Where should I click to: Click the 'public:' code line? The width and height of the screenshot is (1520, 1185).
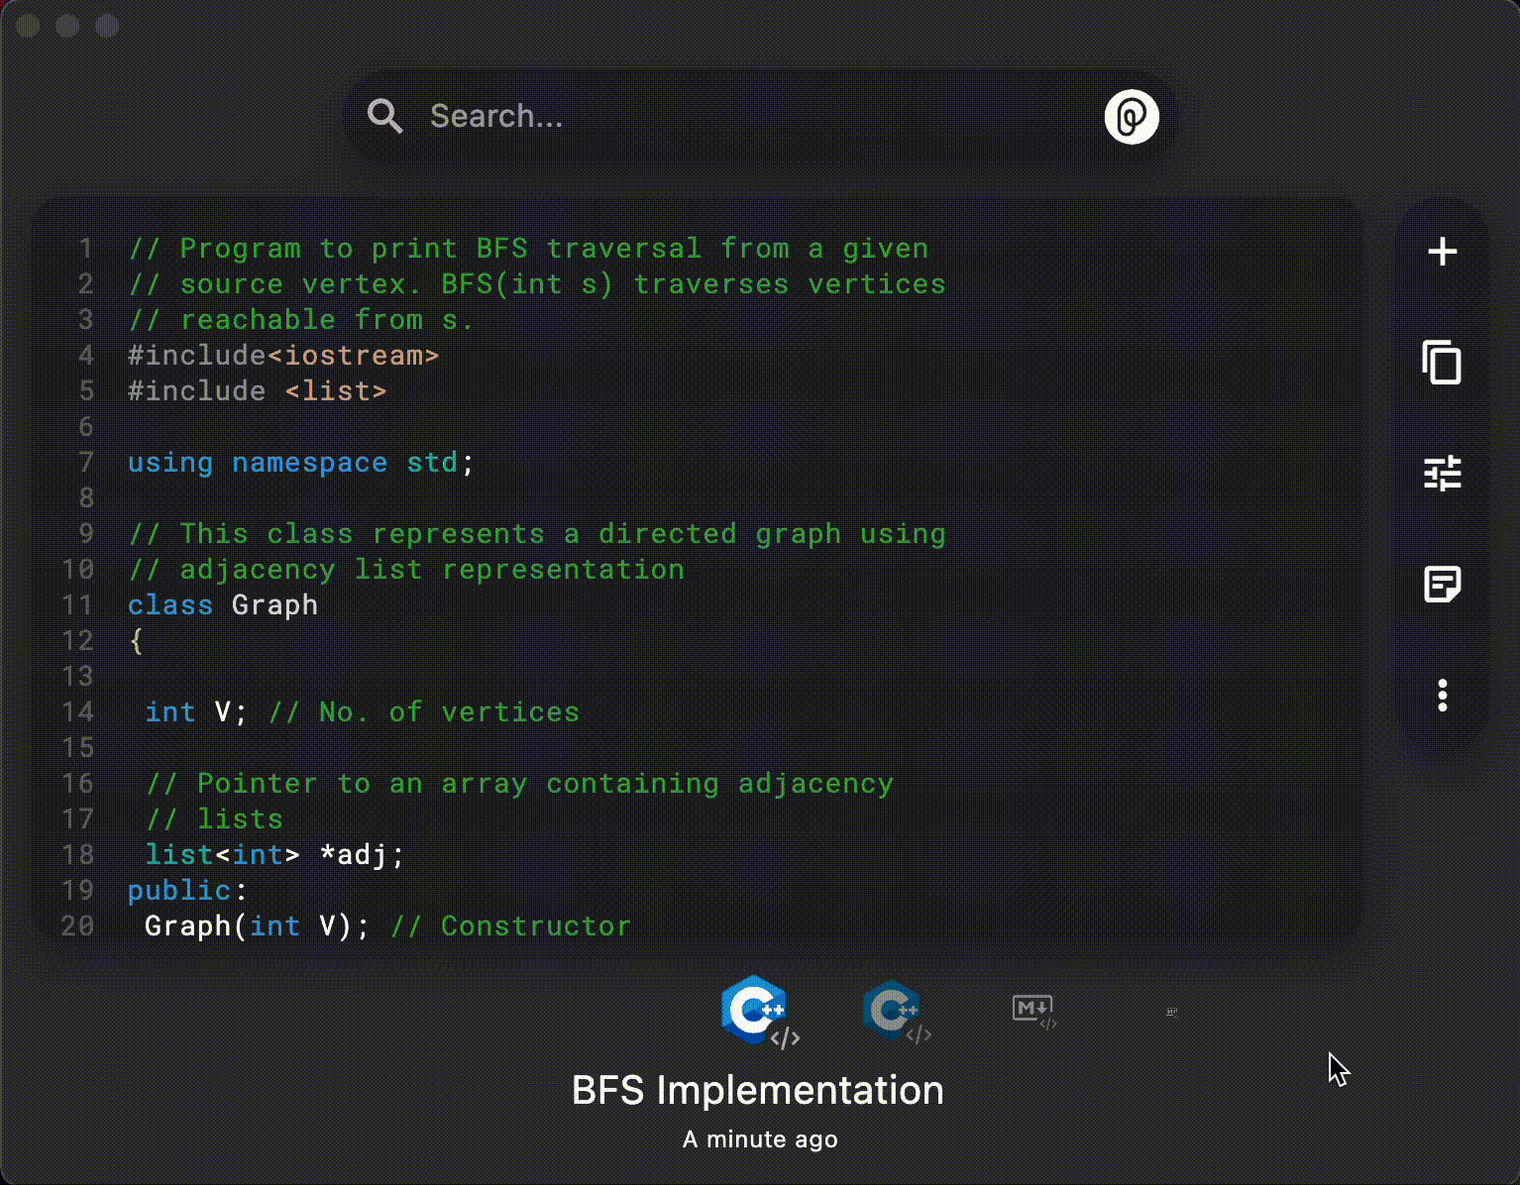187,890
